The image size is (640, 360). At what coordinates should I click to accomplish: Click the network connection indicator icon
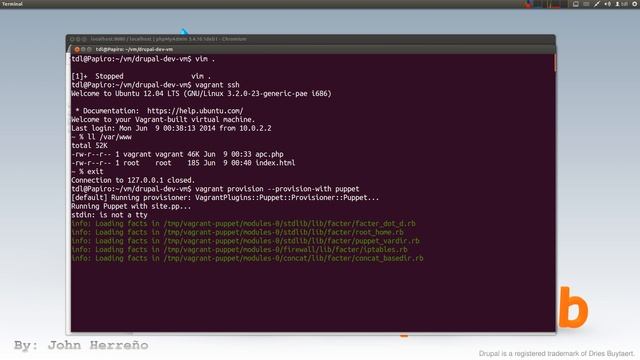597,4
